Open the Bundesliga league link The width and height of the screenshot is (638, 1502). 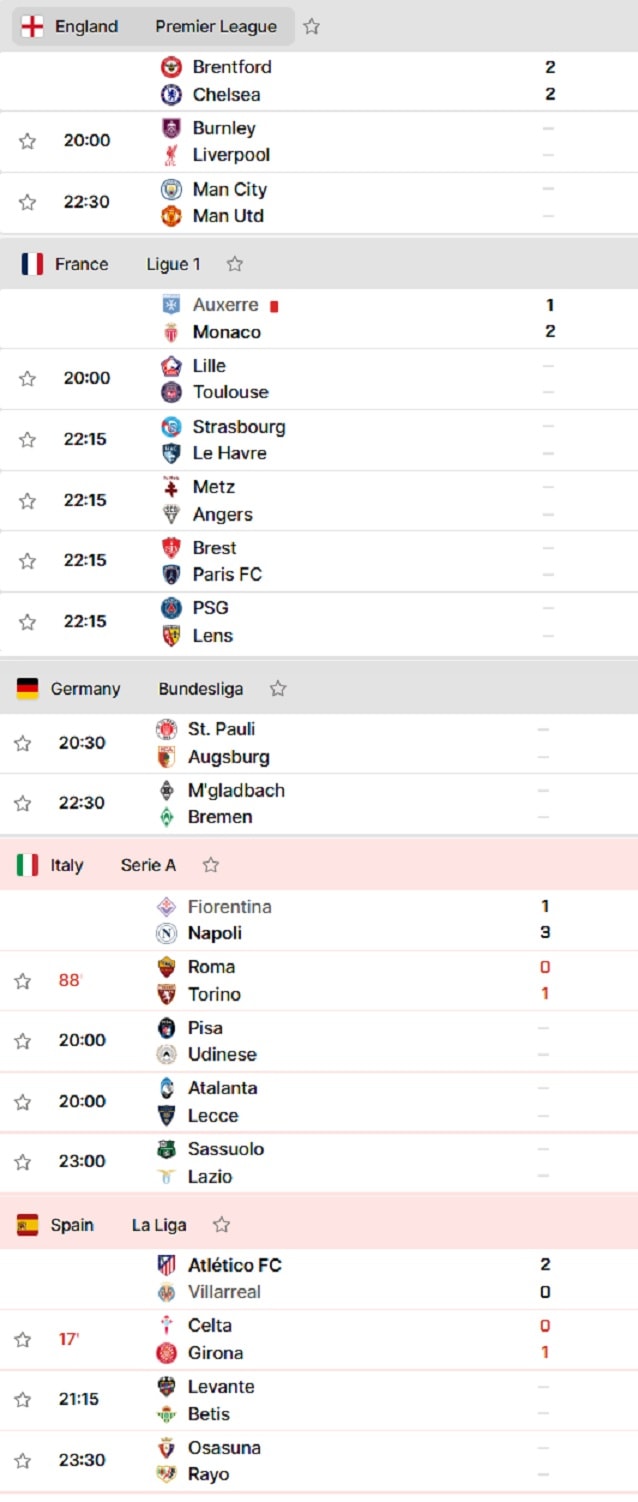coord(200,689)
